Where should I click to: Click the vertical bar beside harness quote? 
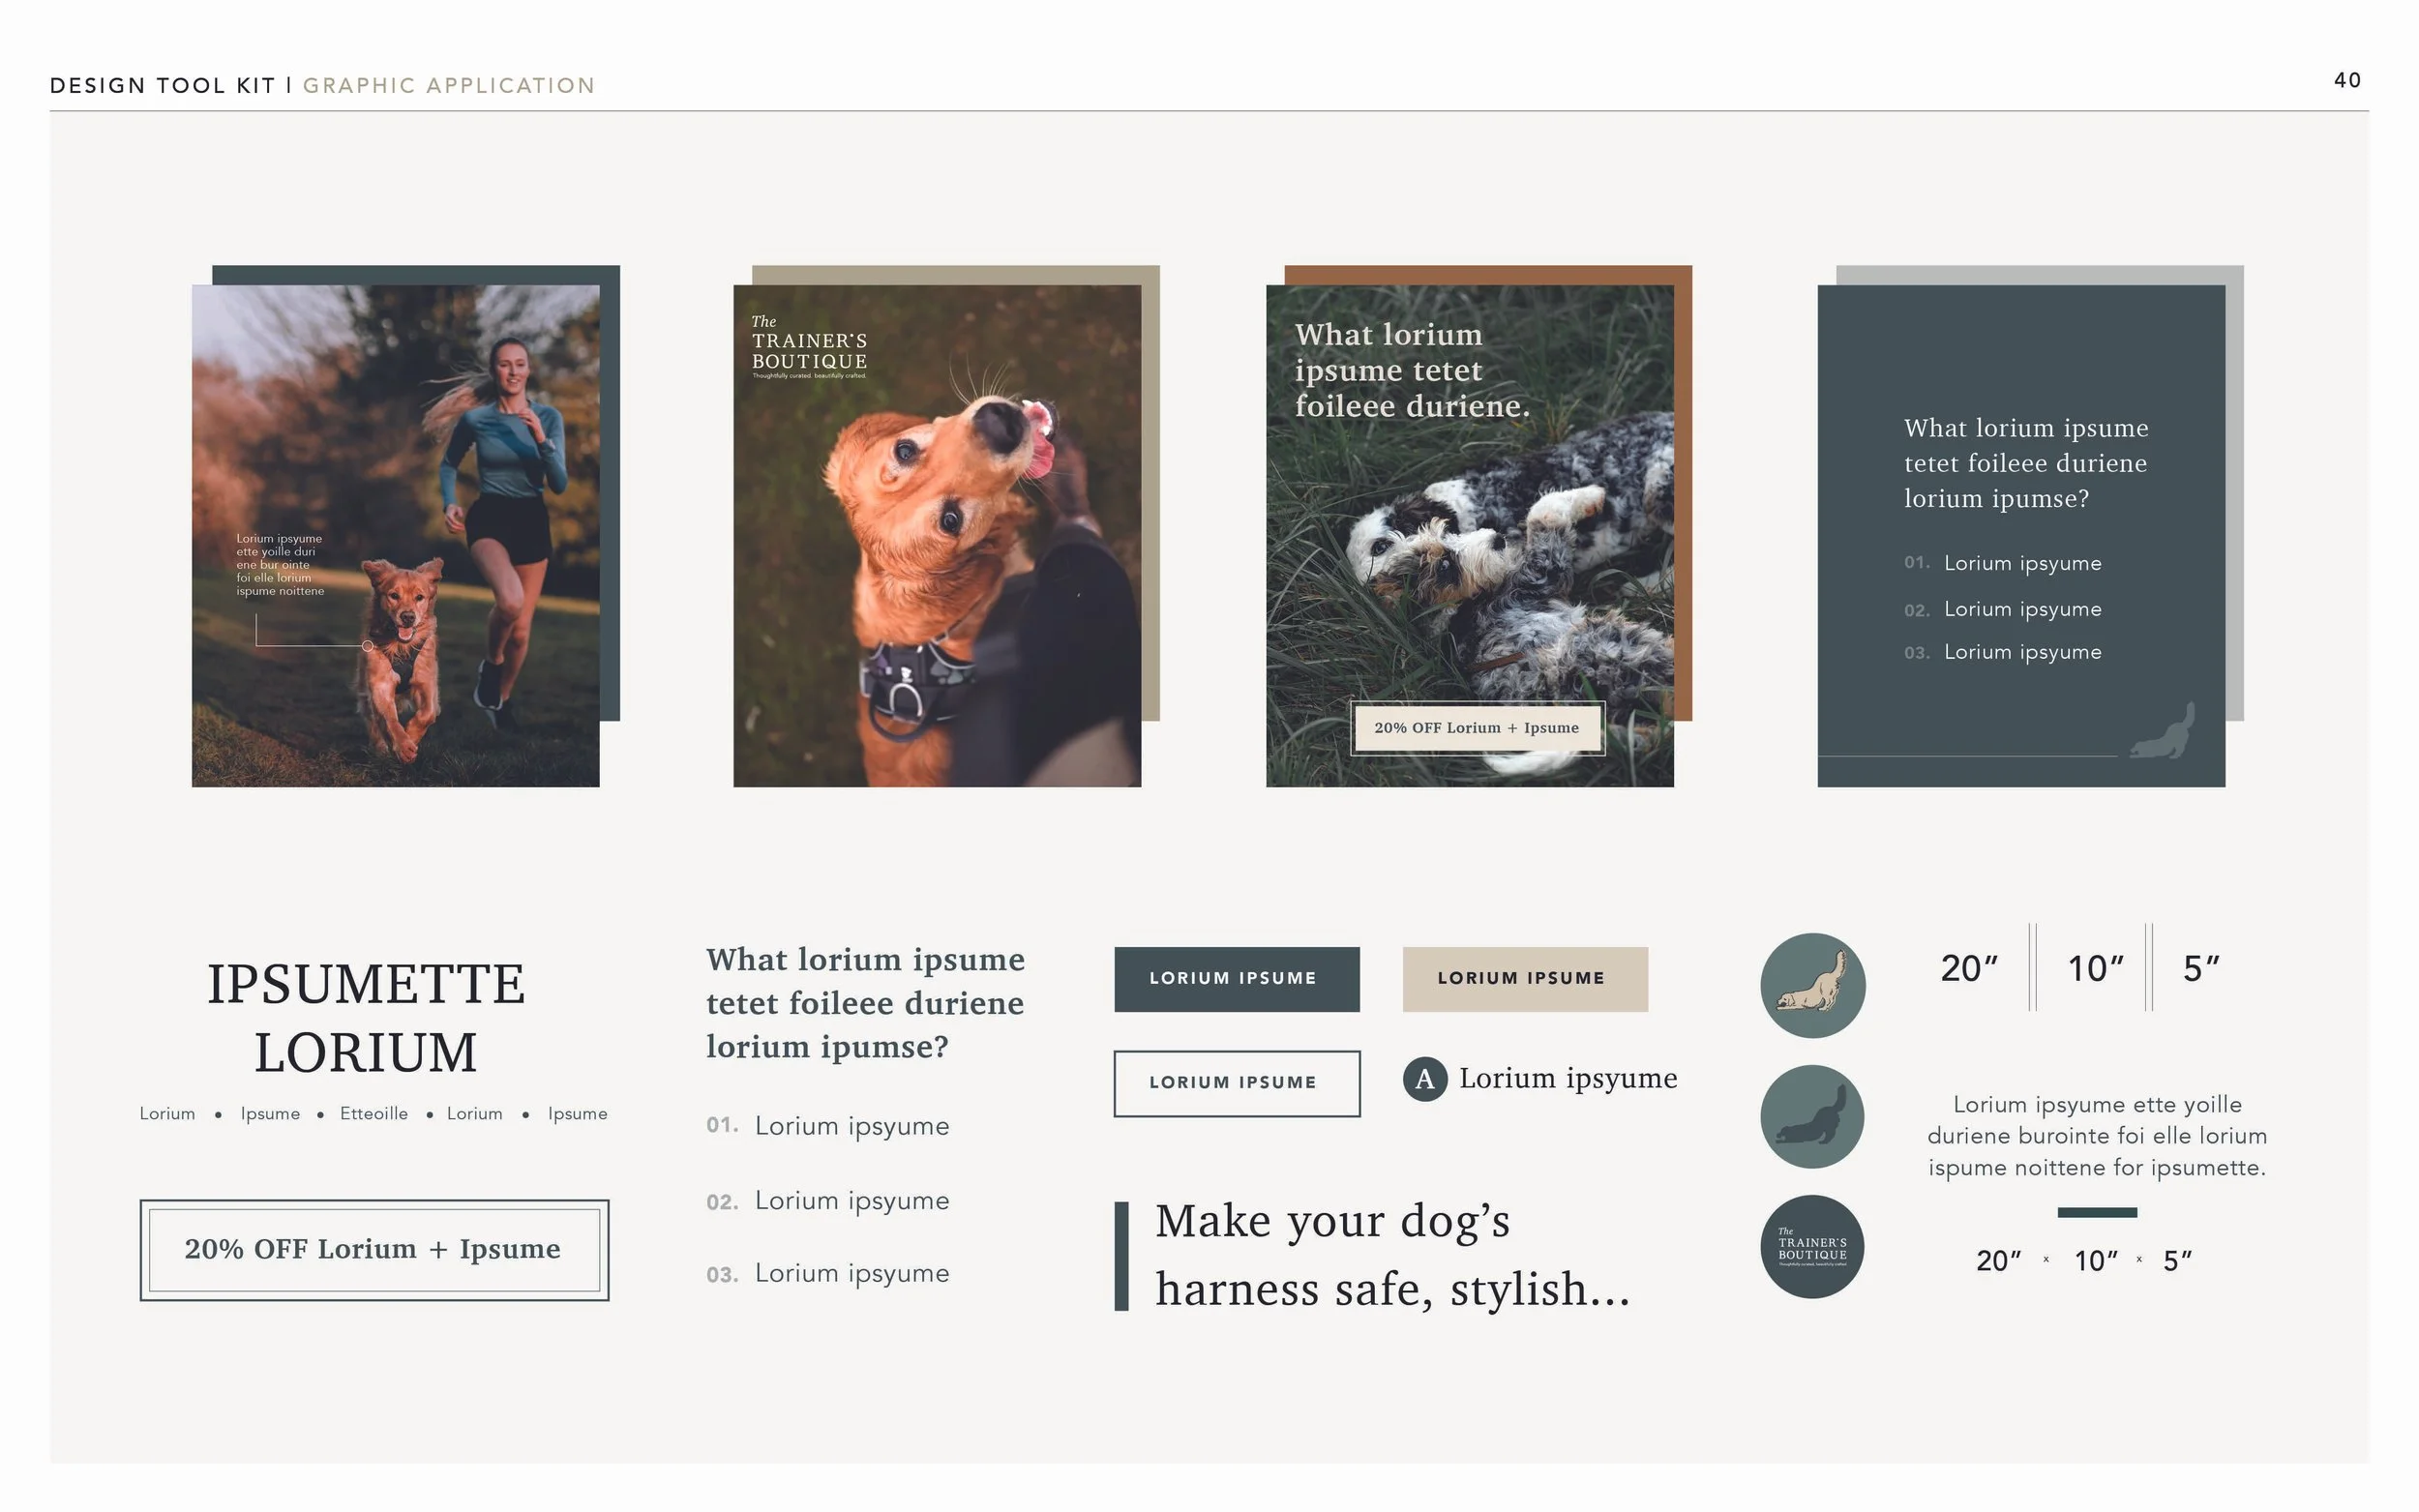pos(1121,1256)
